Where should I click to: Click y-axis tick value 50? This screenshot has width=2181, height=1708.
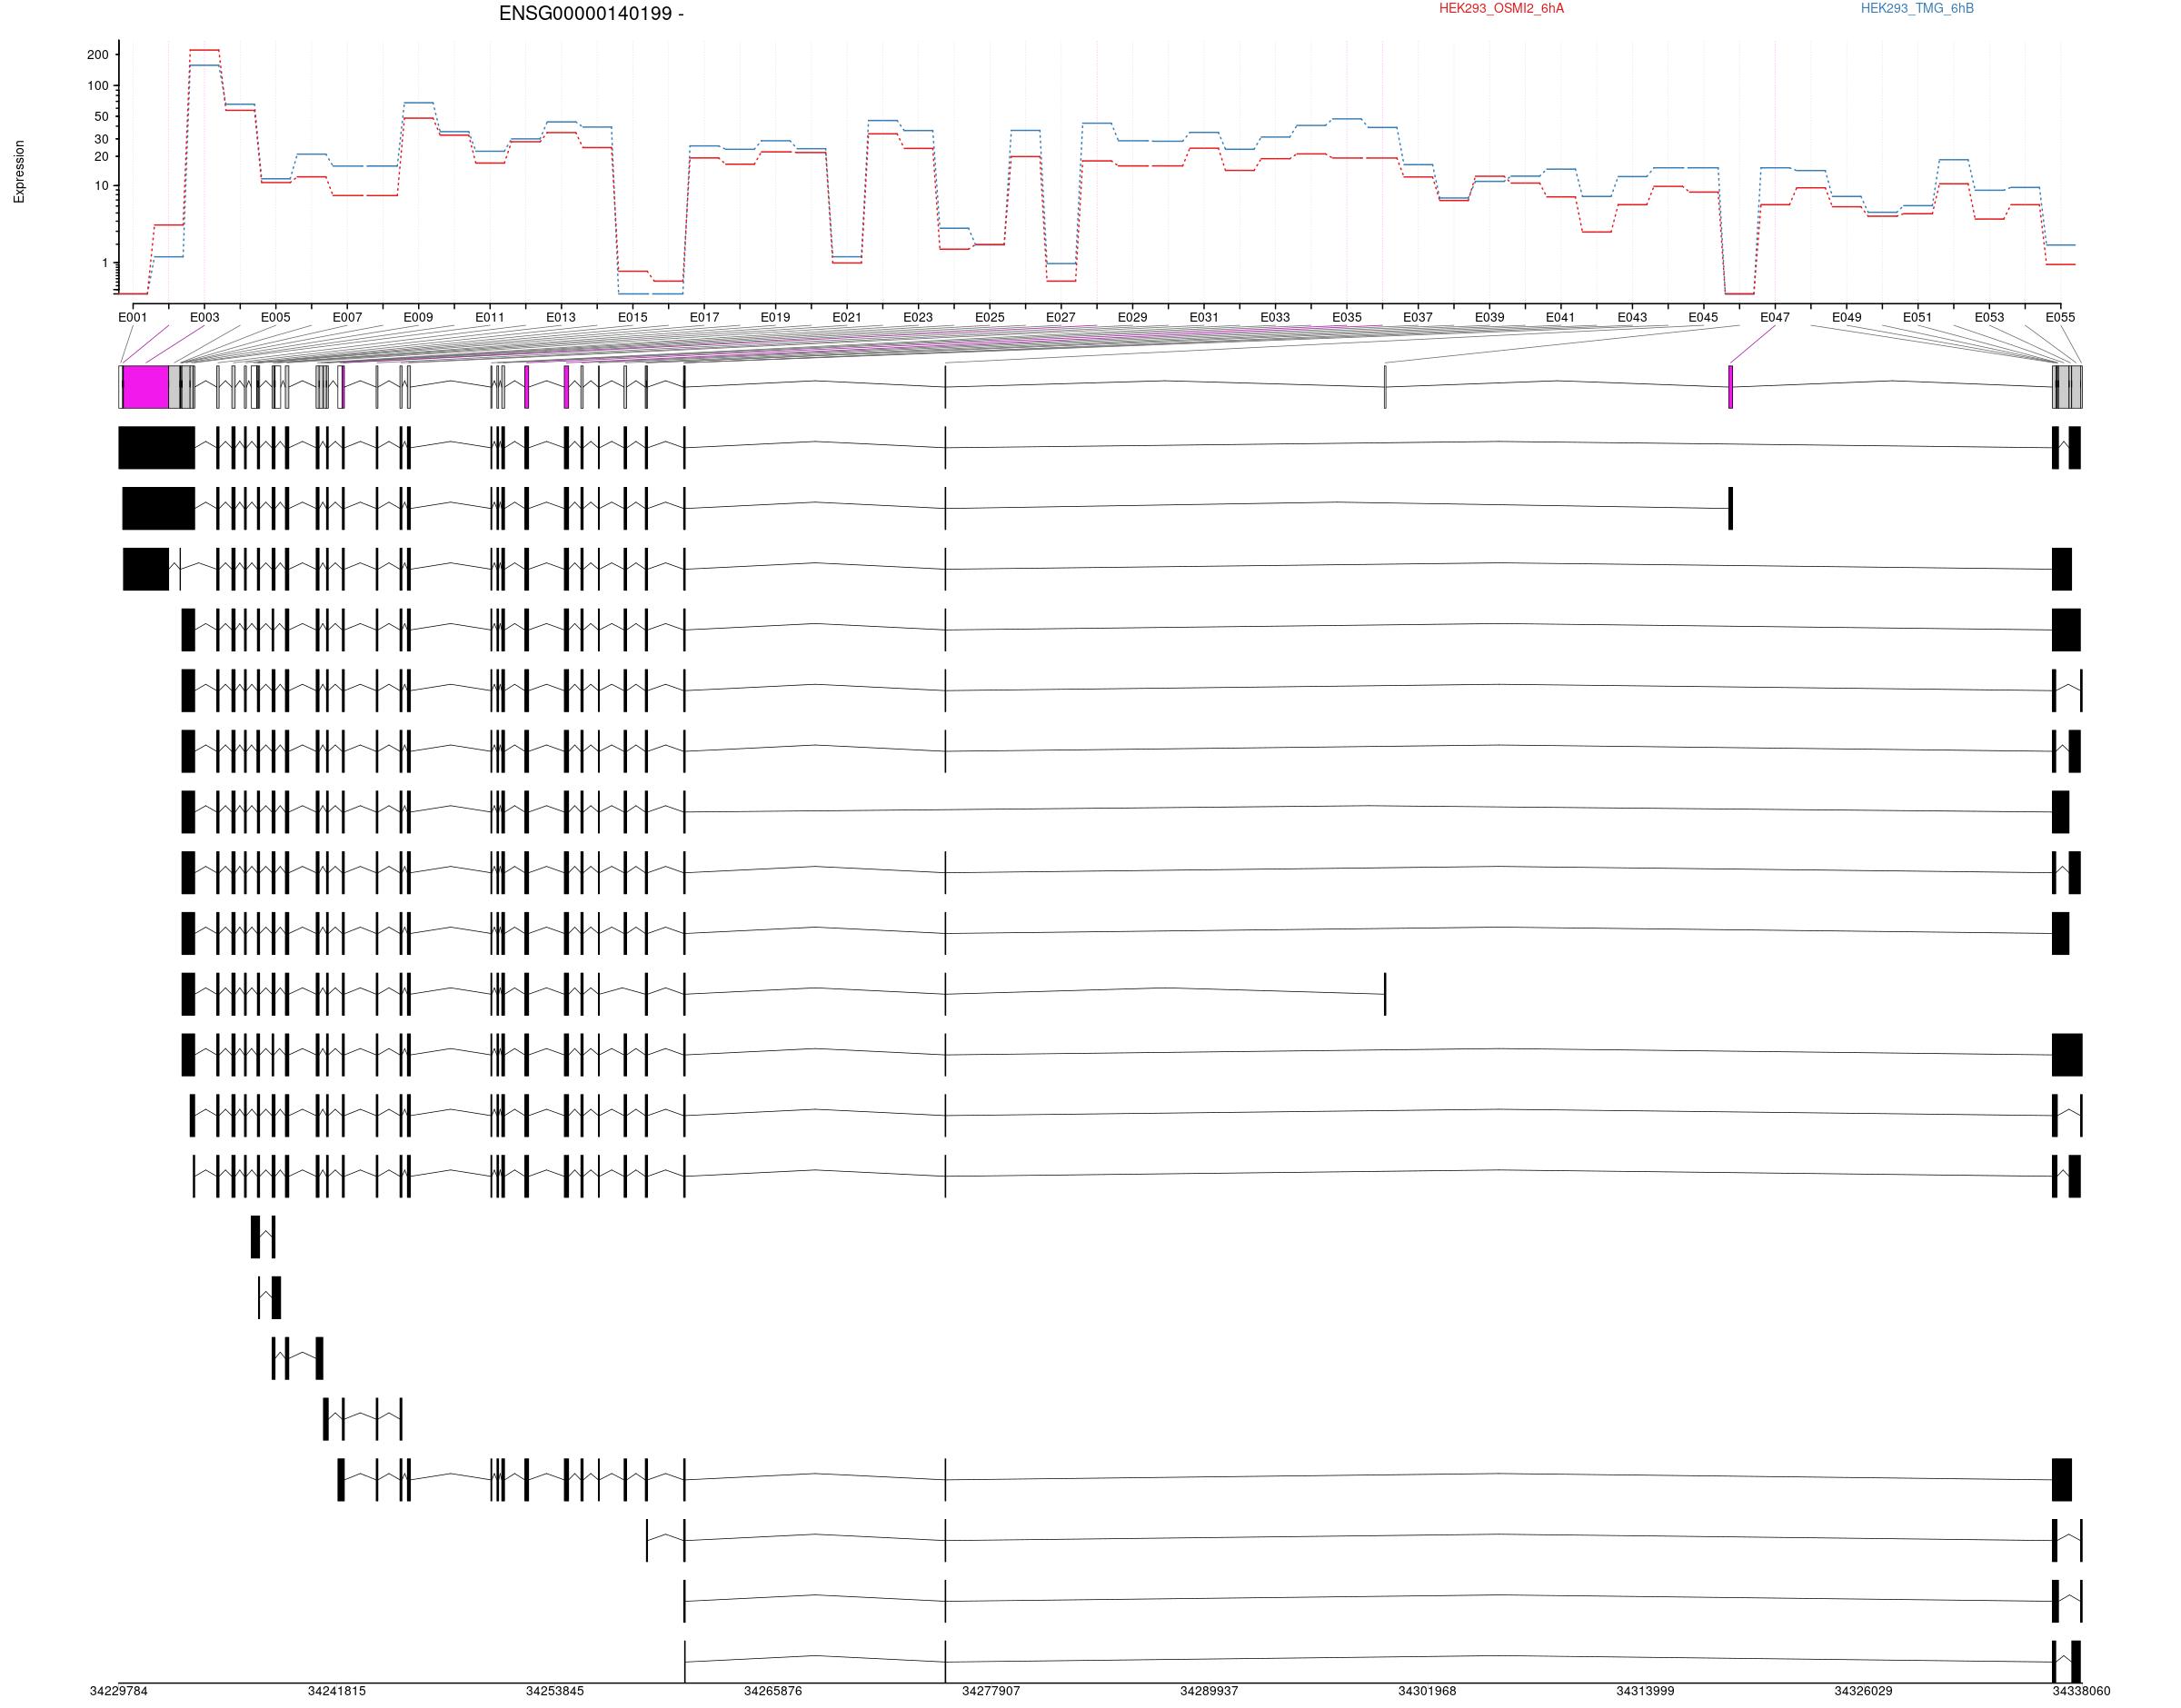tap(101, 117)
